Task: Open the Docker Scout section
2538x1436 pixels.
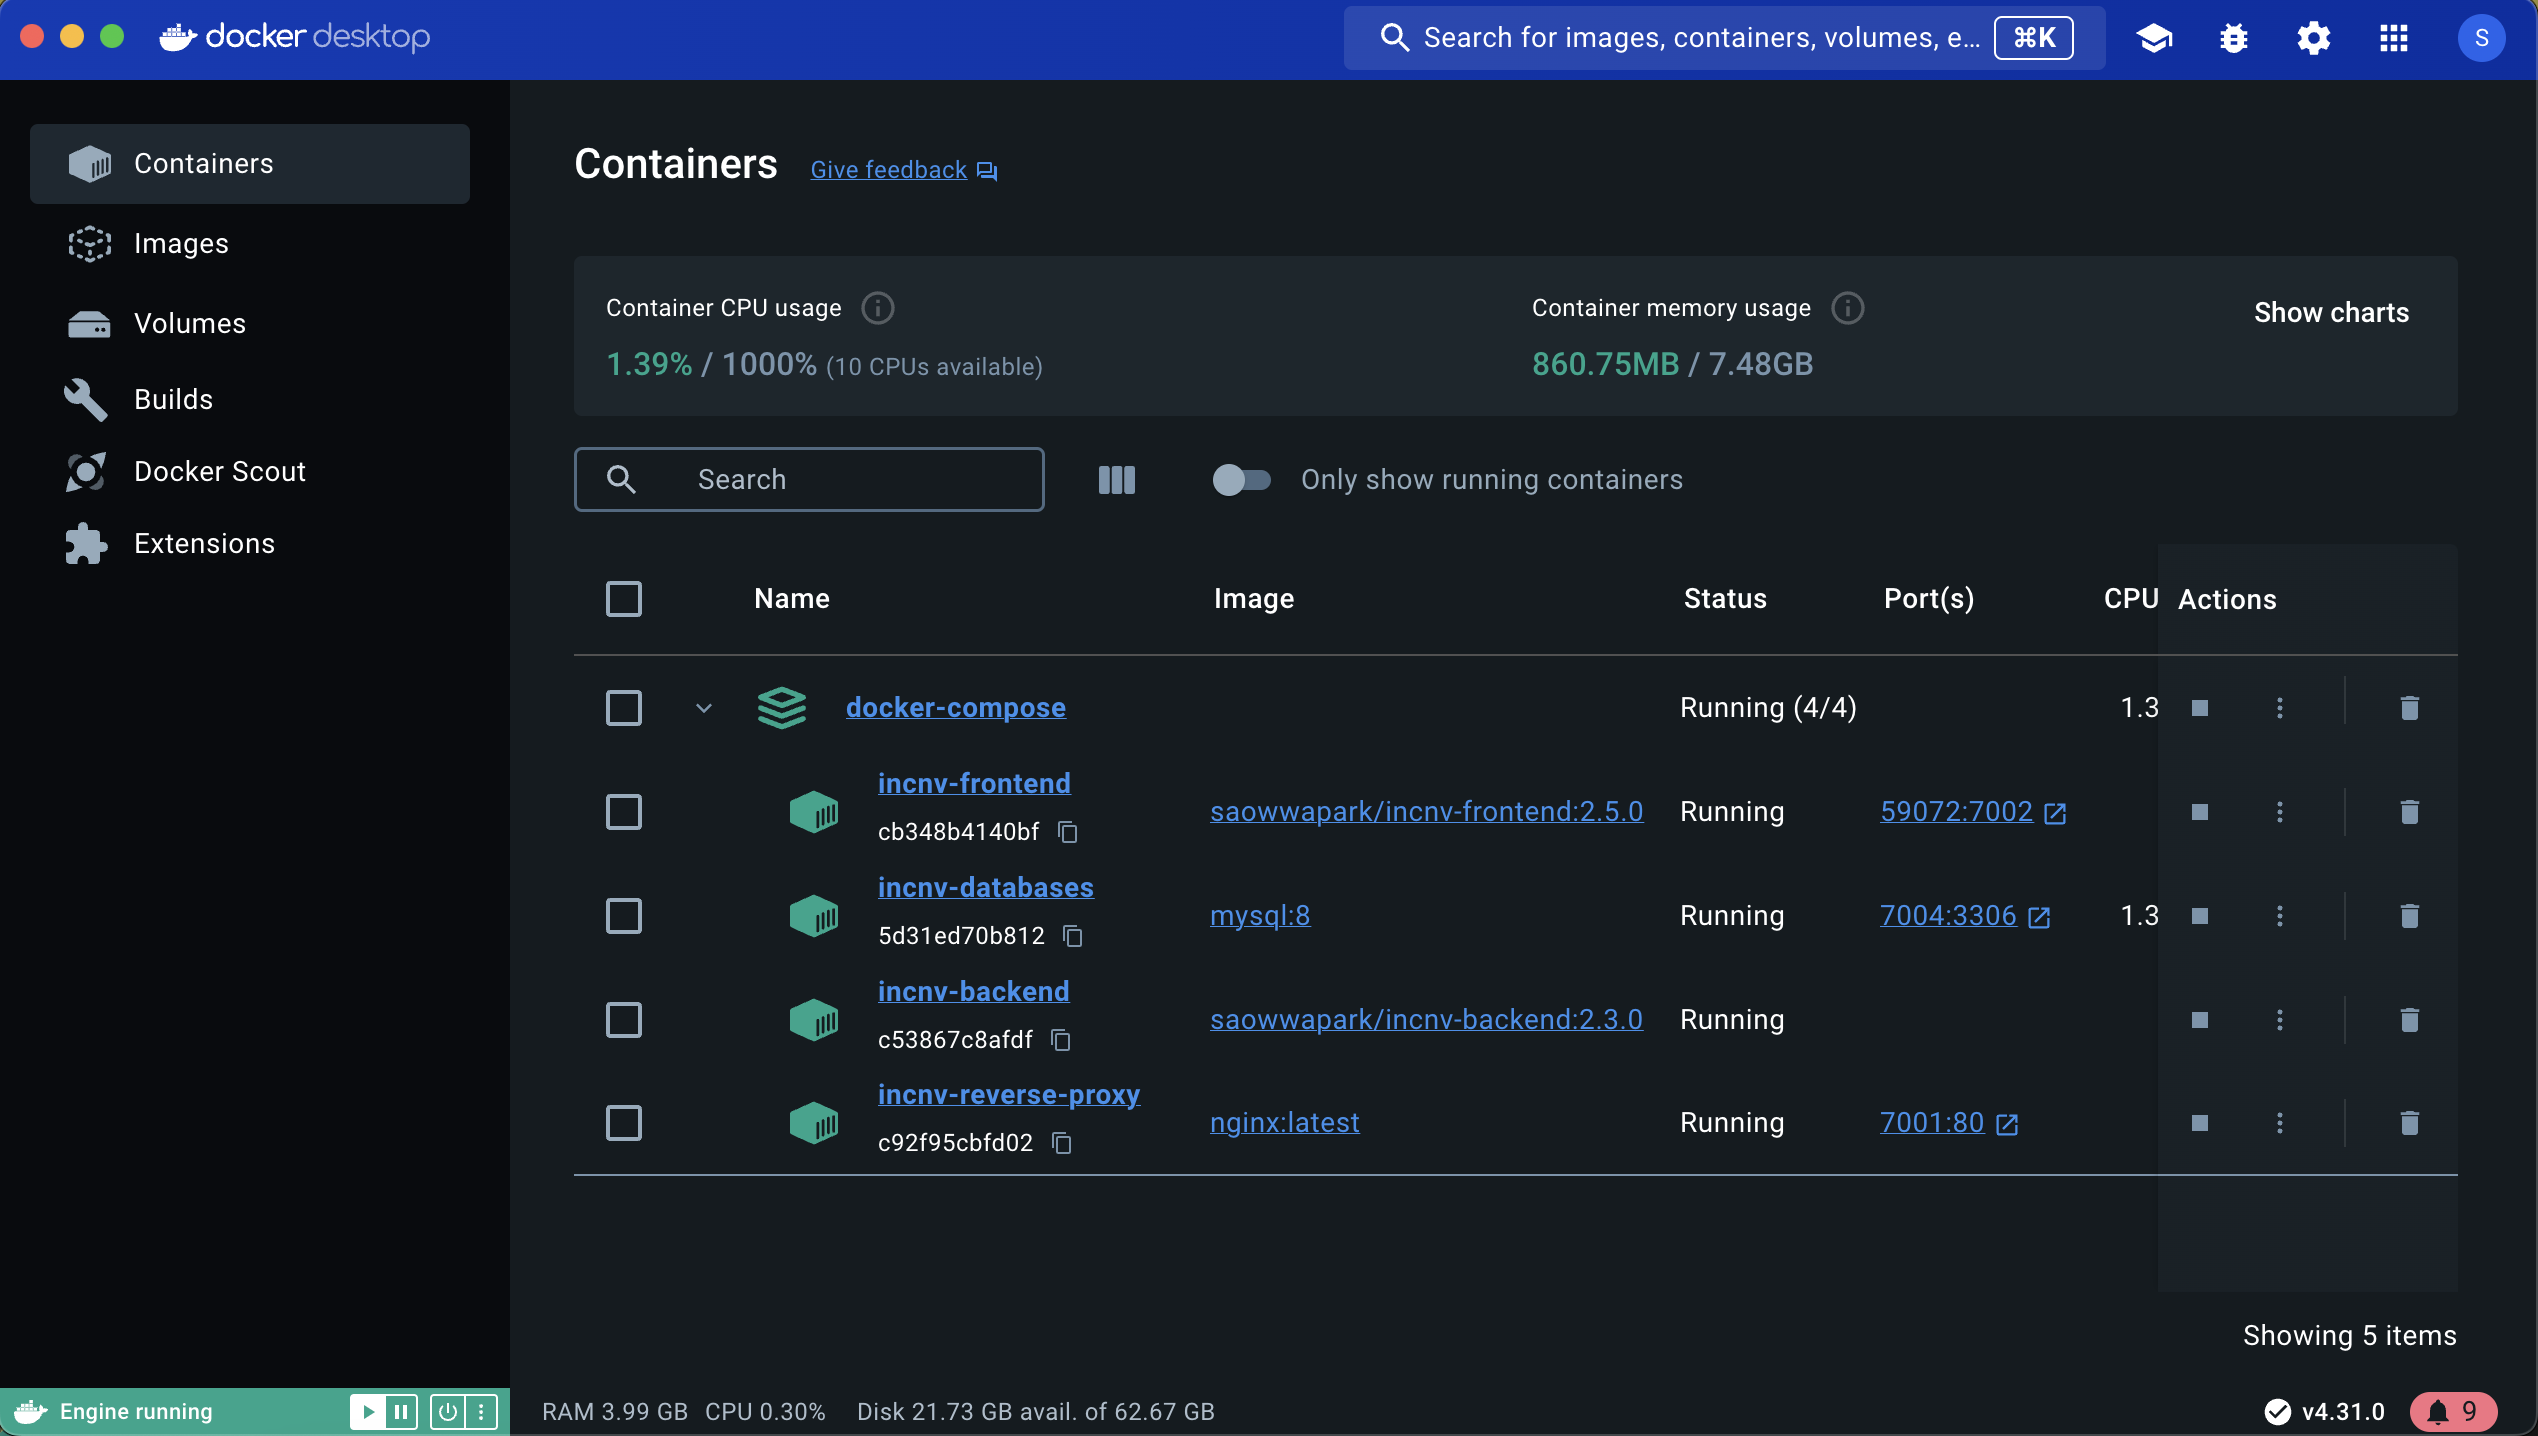Action: tap(219, 472)
